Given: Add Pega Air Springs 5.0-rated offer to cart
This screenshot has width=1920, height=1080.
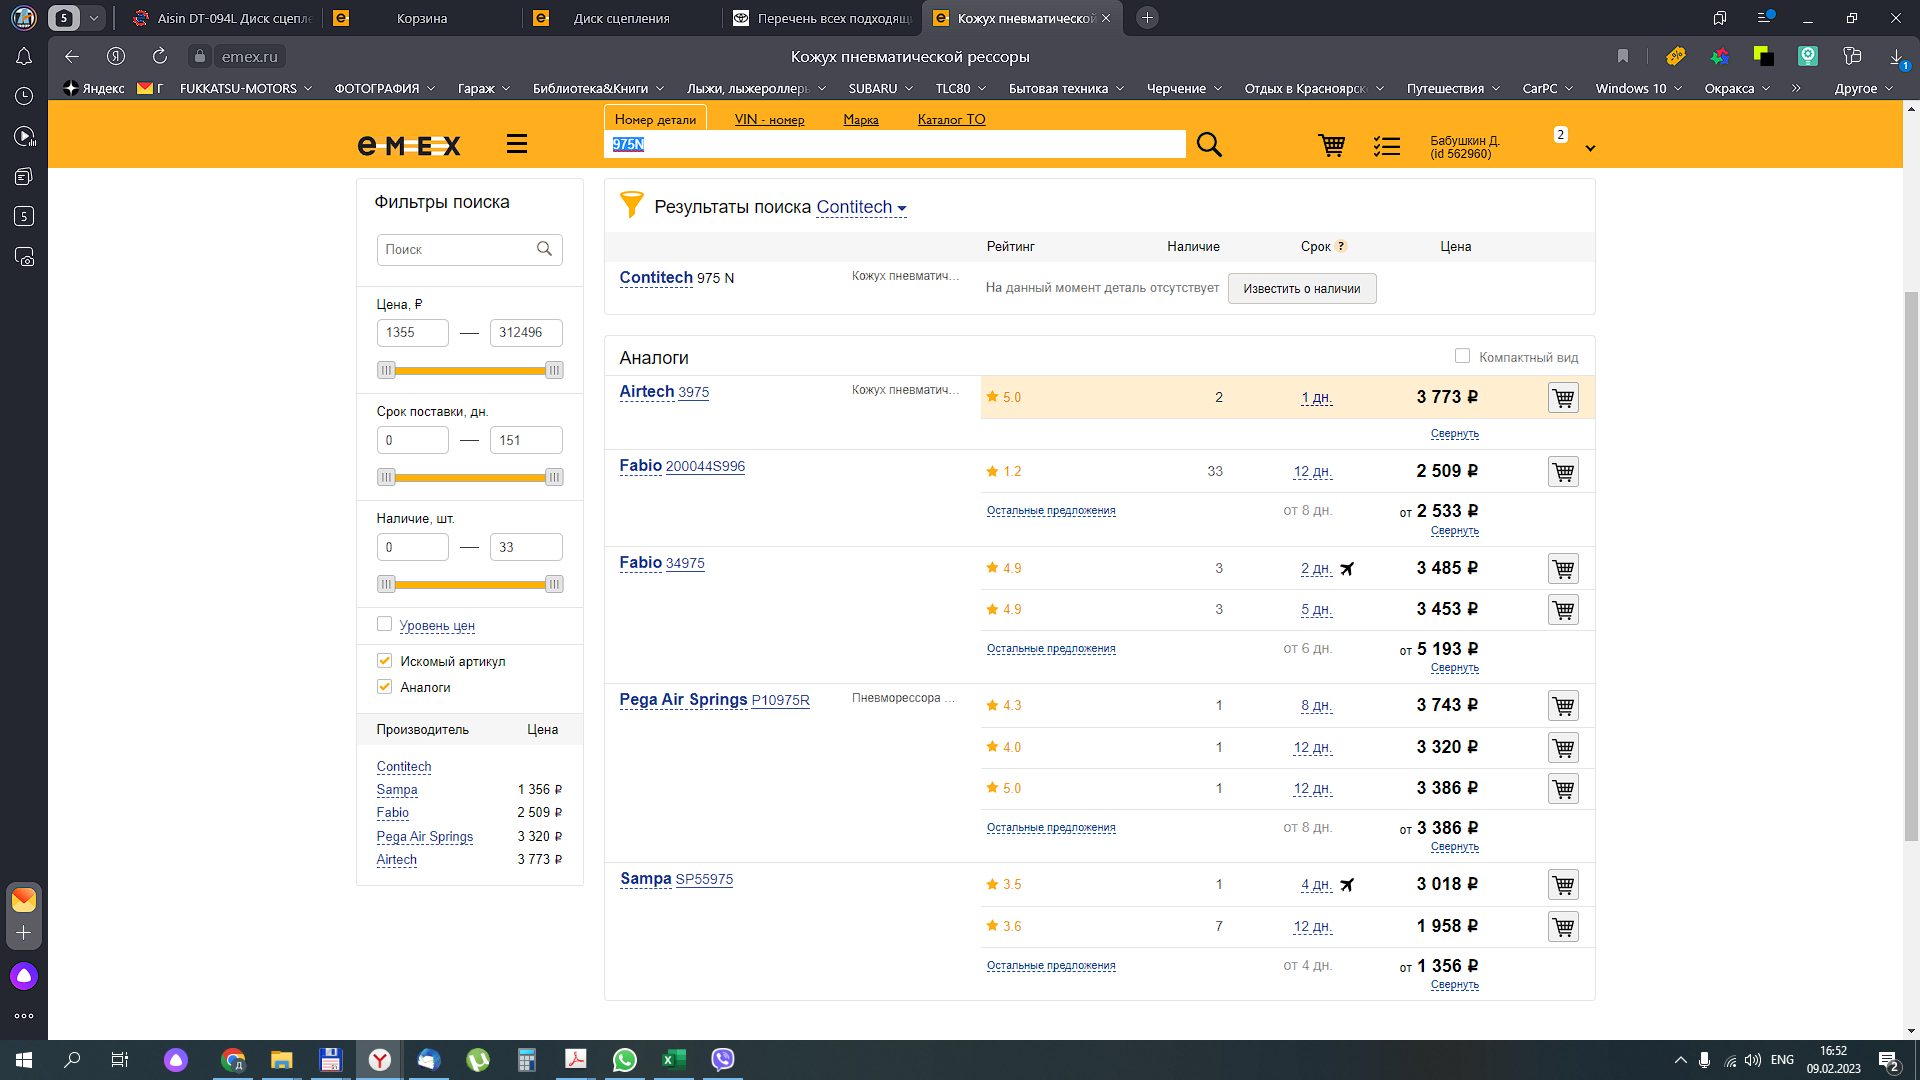Looking at the screenshot, I should [1563, 789].
